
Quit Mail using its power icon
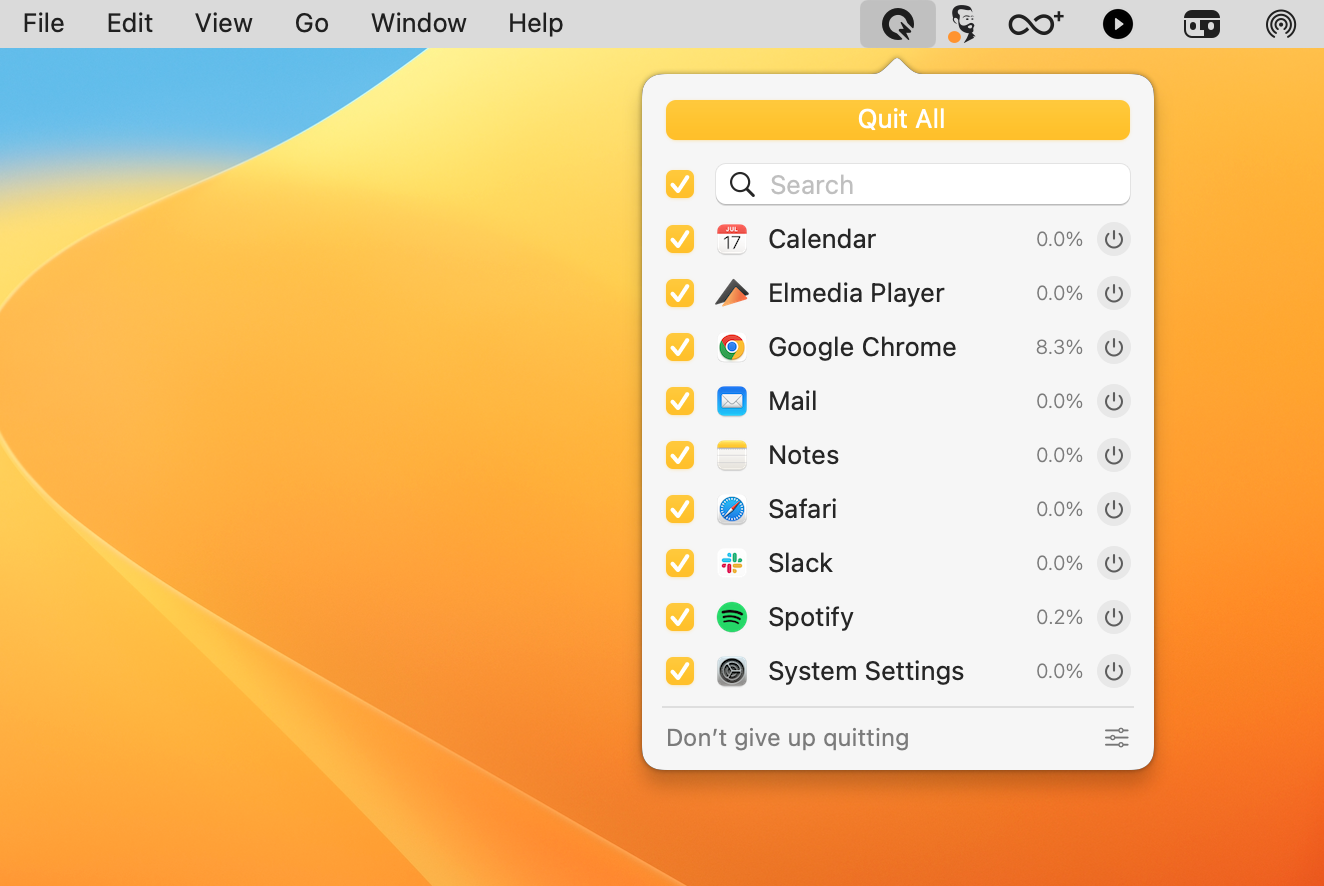tap(1114, 401)
